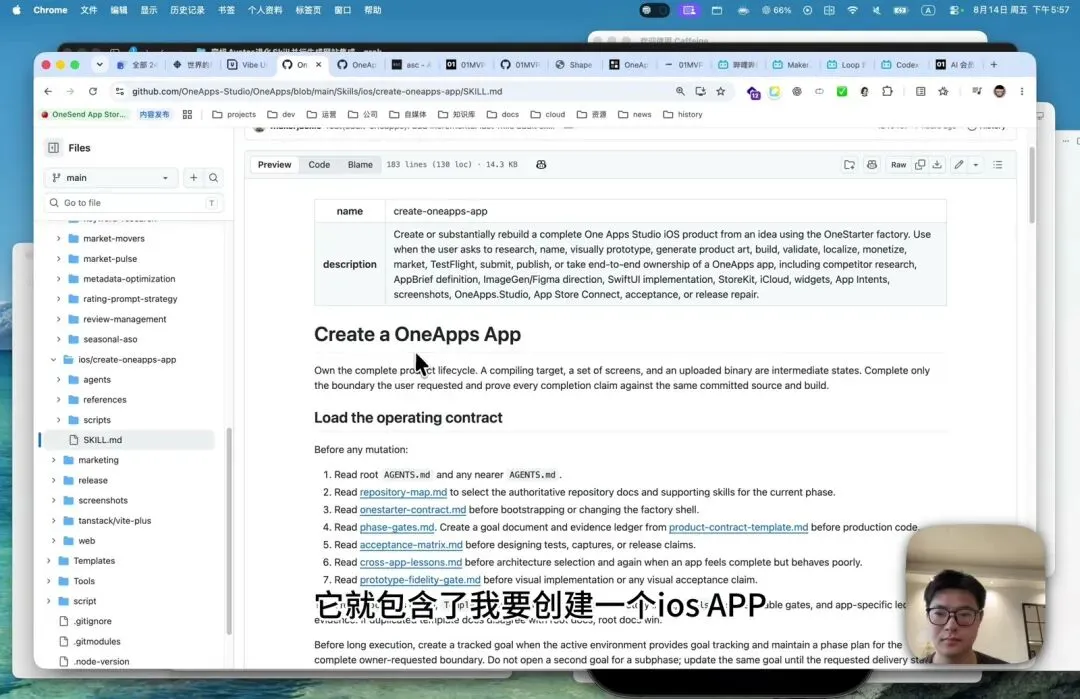This screenshot has height=699, width=1080.
Task: Copy raw file contents icon
Action: click(920, 165)
